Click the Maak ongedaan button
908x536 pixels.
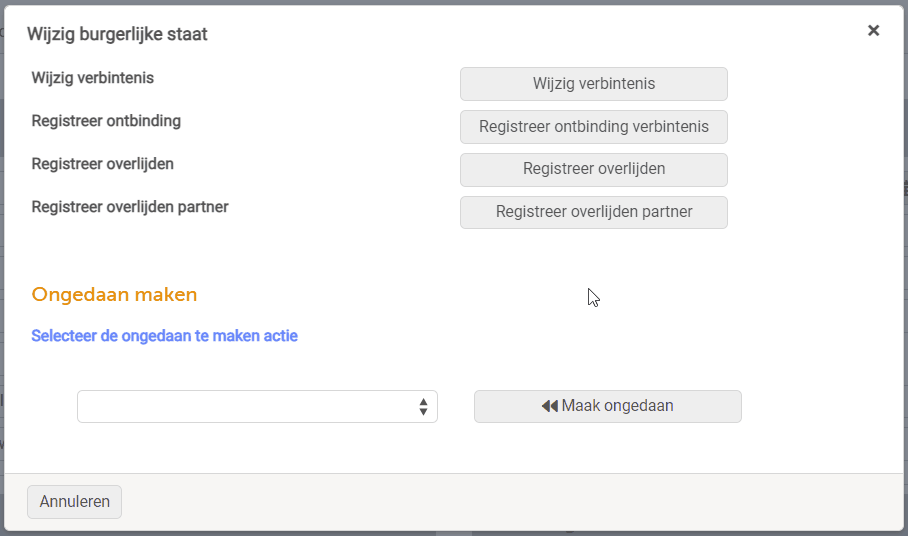607,406
